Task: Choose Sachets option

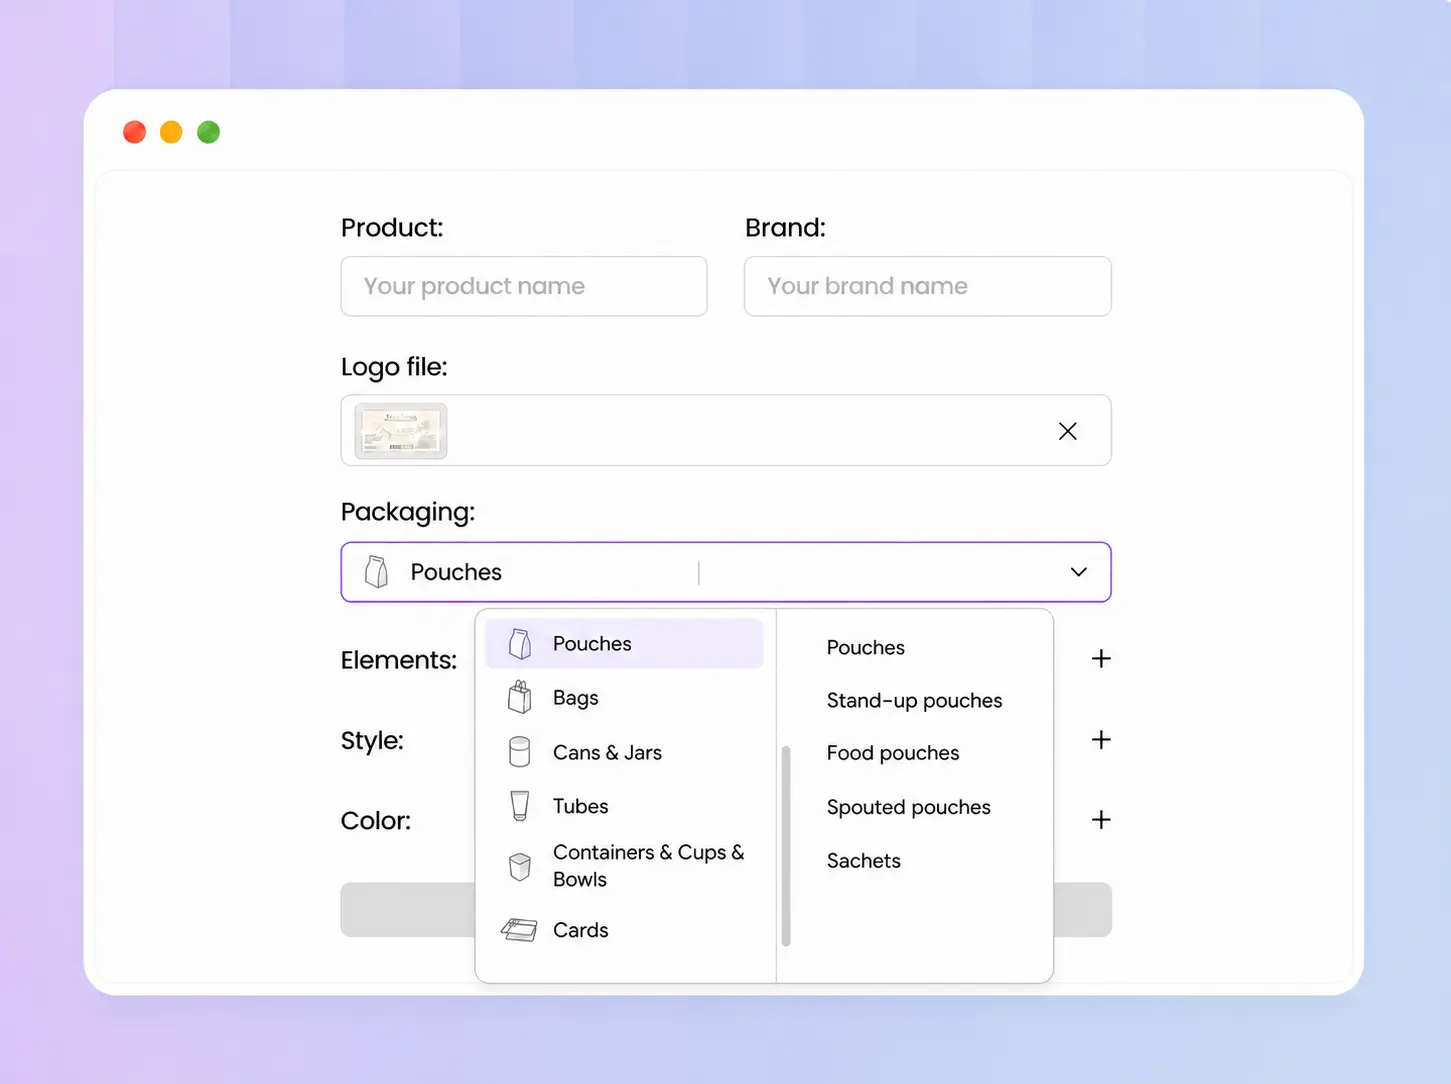Action: [863, 861]
